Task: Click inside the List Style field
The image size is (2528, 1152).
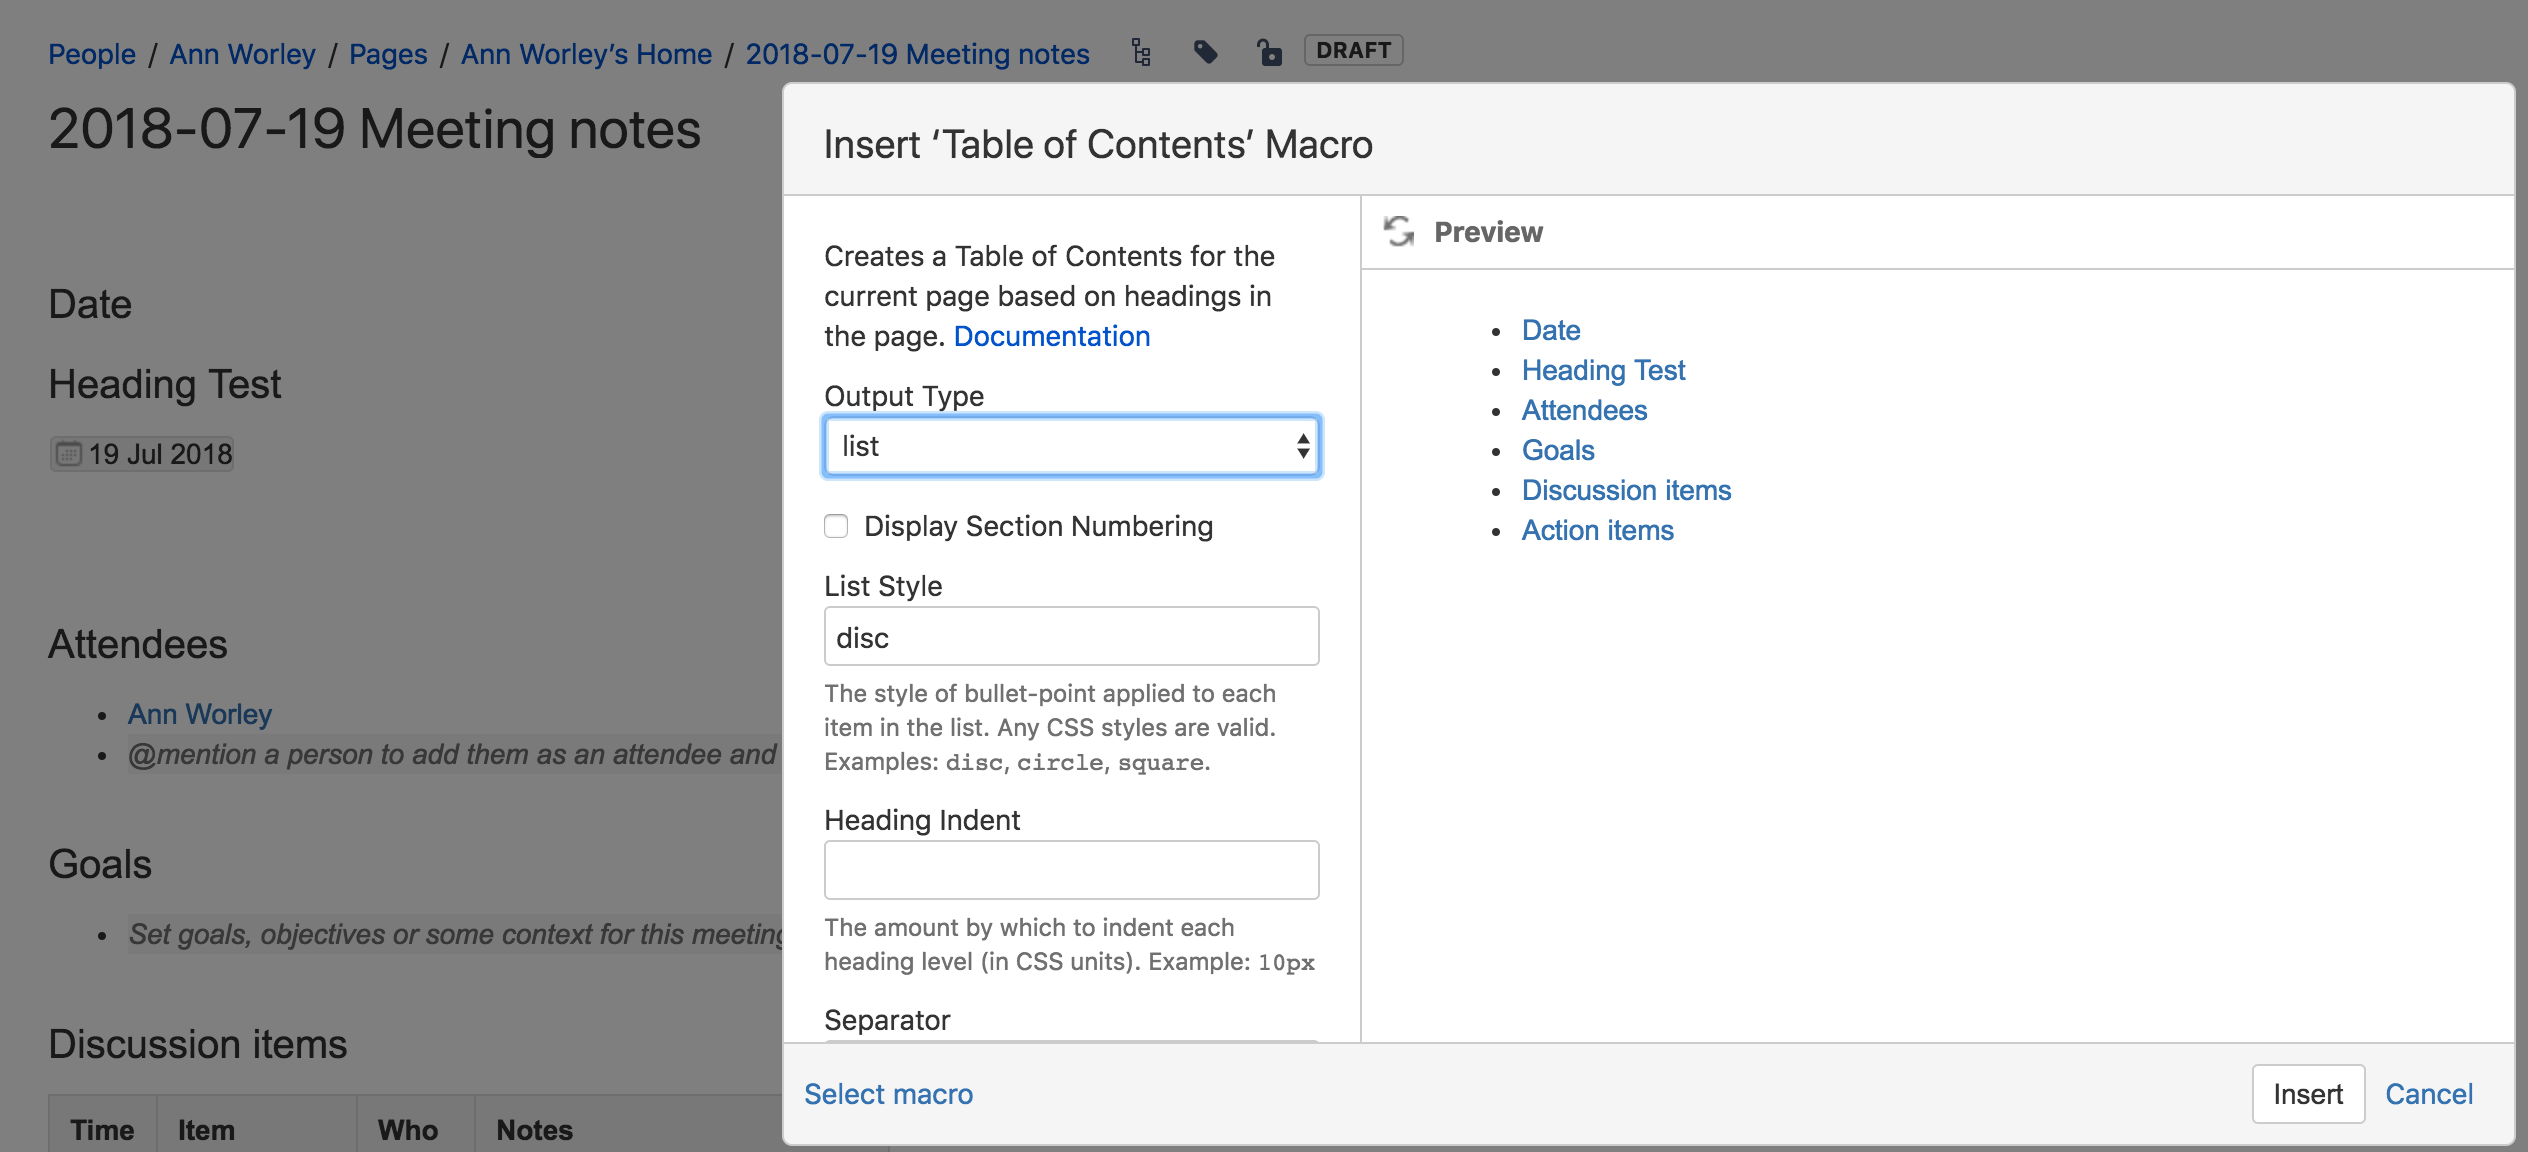Action: [x=1070, y=636]
